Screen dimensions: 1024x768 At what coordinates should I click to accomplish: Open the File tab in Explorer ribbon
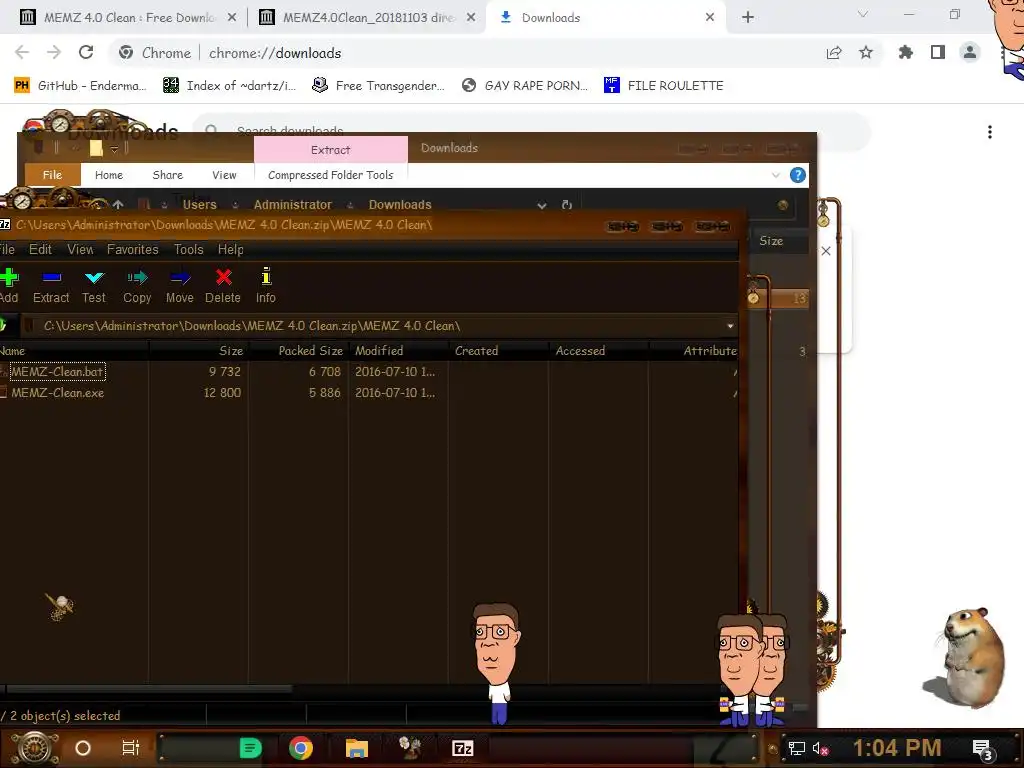tap(52, 175)
